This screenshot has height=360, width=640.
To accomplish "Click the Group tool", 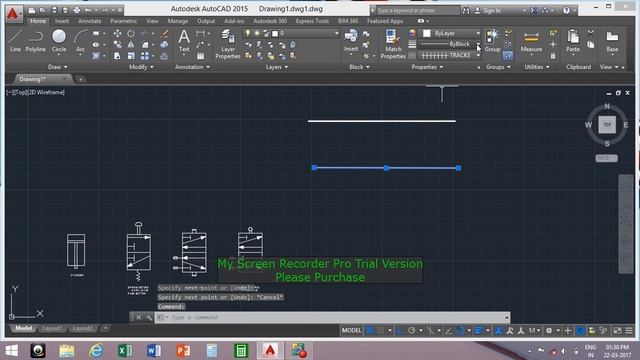I will [x=493, y=40].
